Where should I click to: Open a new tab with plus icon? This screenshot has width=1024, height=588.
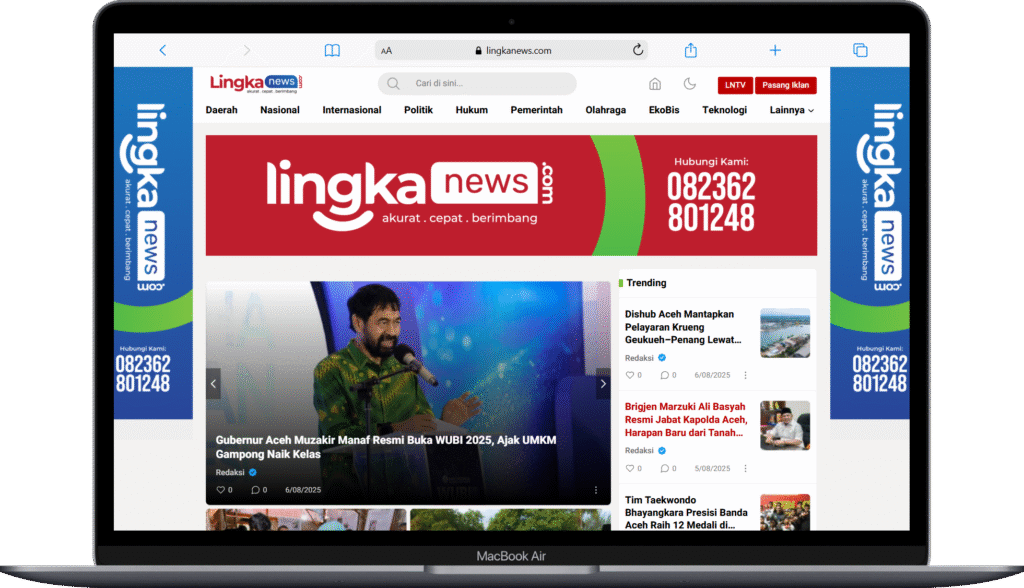click(x=775, y=50)
